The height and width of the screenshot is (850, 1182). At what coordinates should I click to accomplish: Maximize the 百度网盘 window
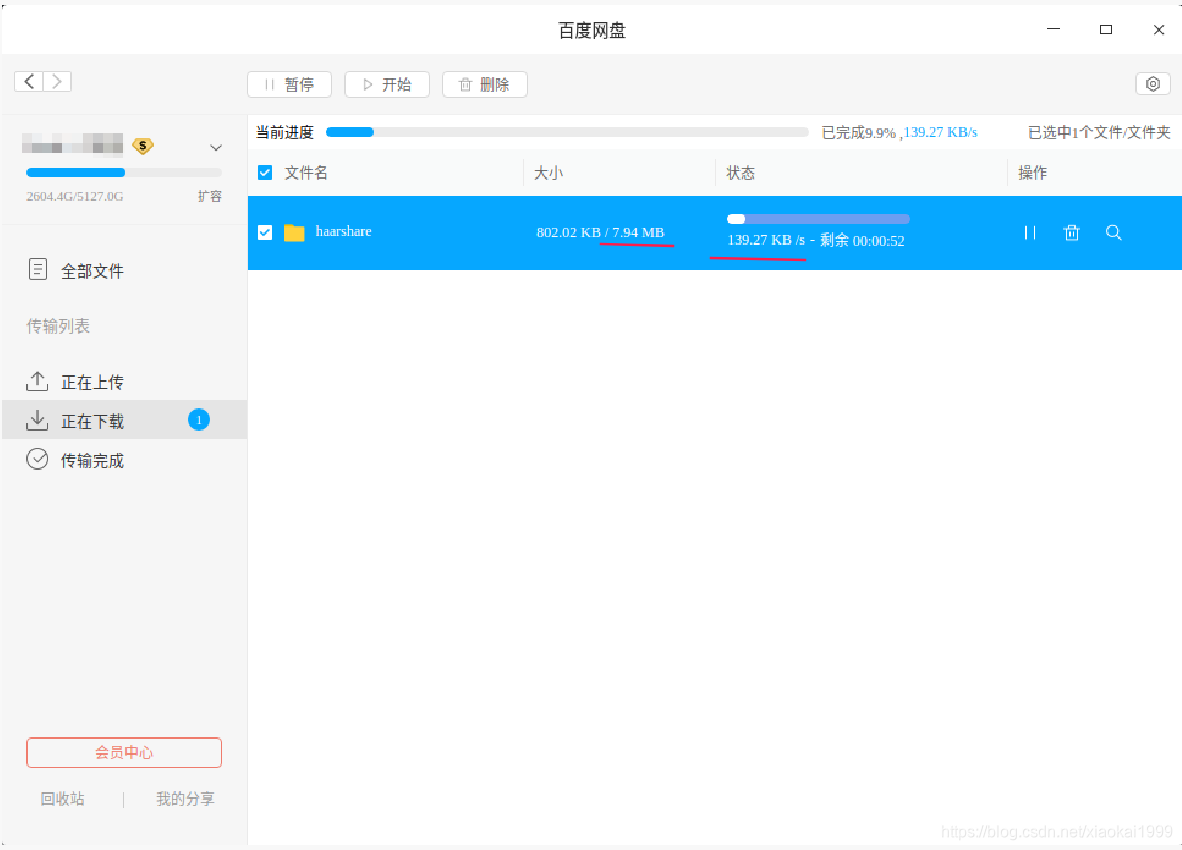pos(1106,29)
